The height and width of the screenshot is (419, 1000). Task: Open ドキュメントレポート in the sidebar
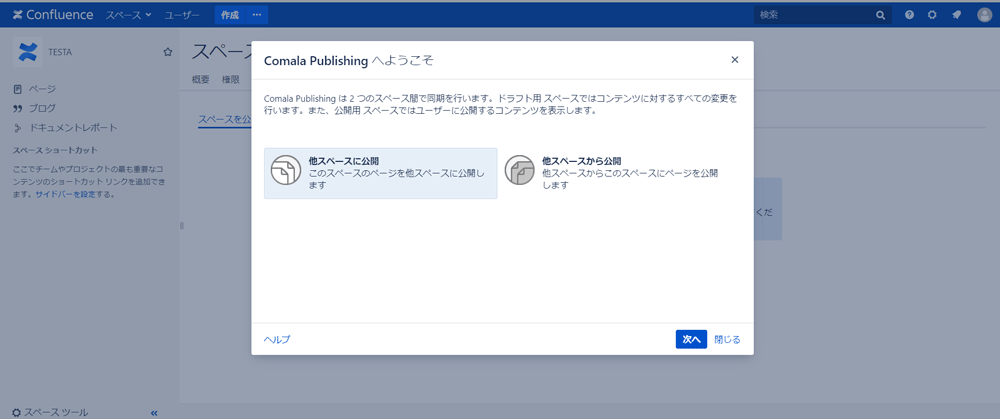coord(73,128)
